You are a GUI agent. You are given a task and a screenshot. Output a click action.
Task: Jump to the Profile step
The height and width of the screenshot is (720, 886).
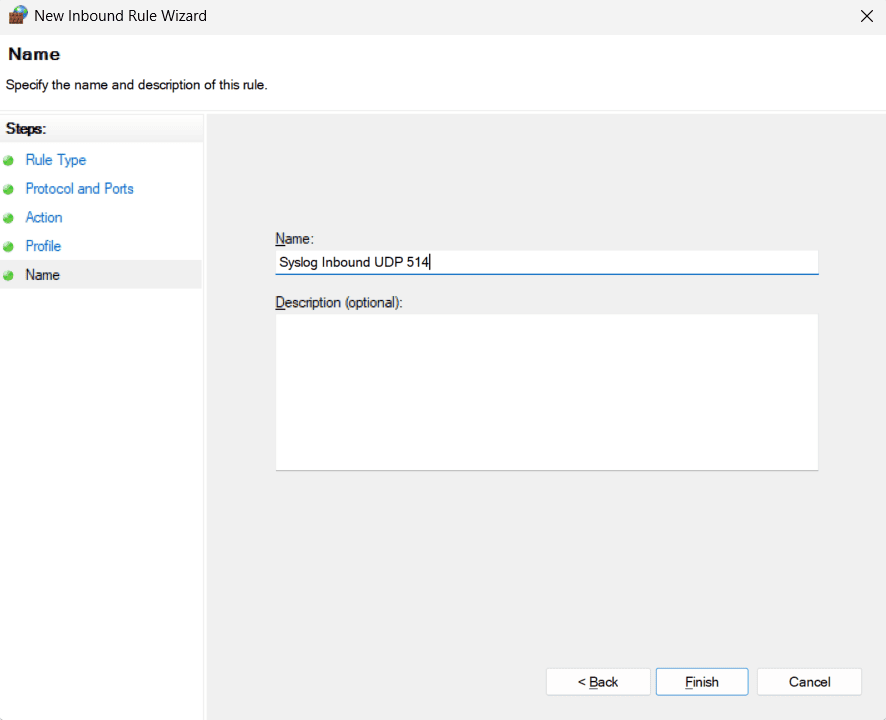[43, 246]
